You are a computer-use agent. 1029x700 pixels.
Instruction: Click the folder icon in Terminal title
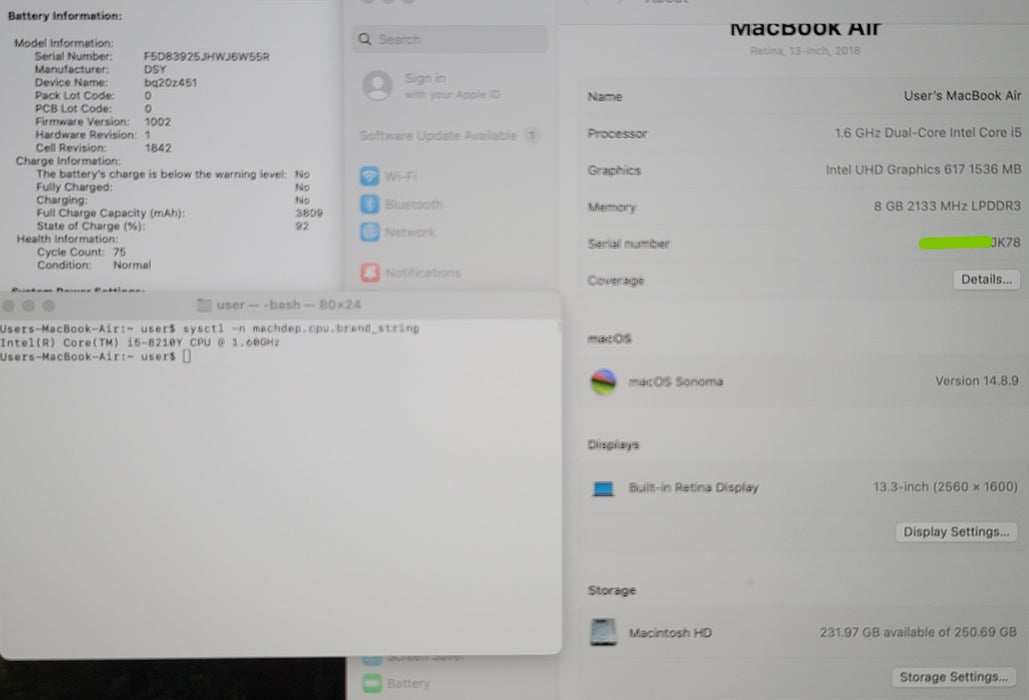(x=204, y=305)
